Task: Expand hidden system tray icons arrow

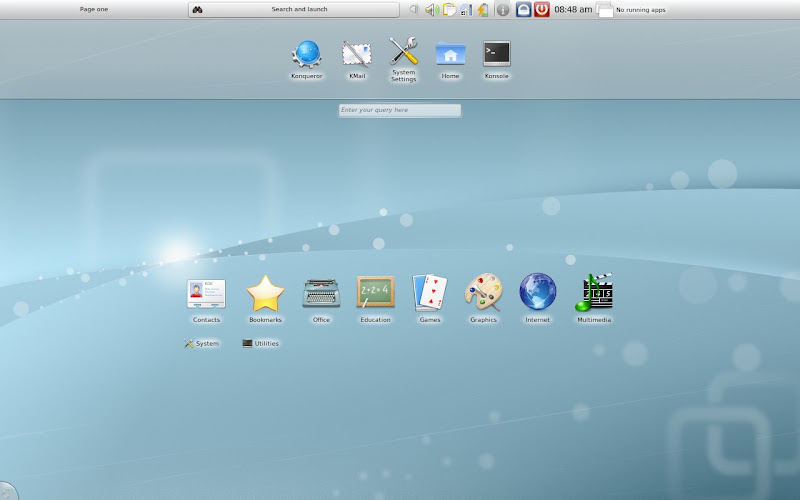Action: (x=414, y=9)
